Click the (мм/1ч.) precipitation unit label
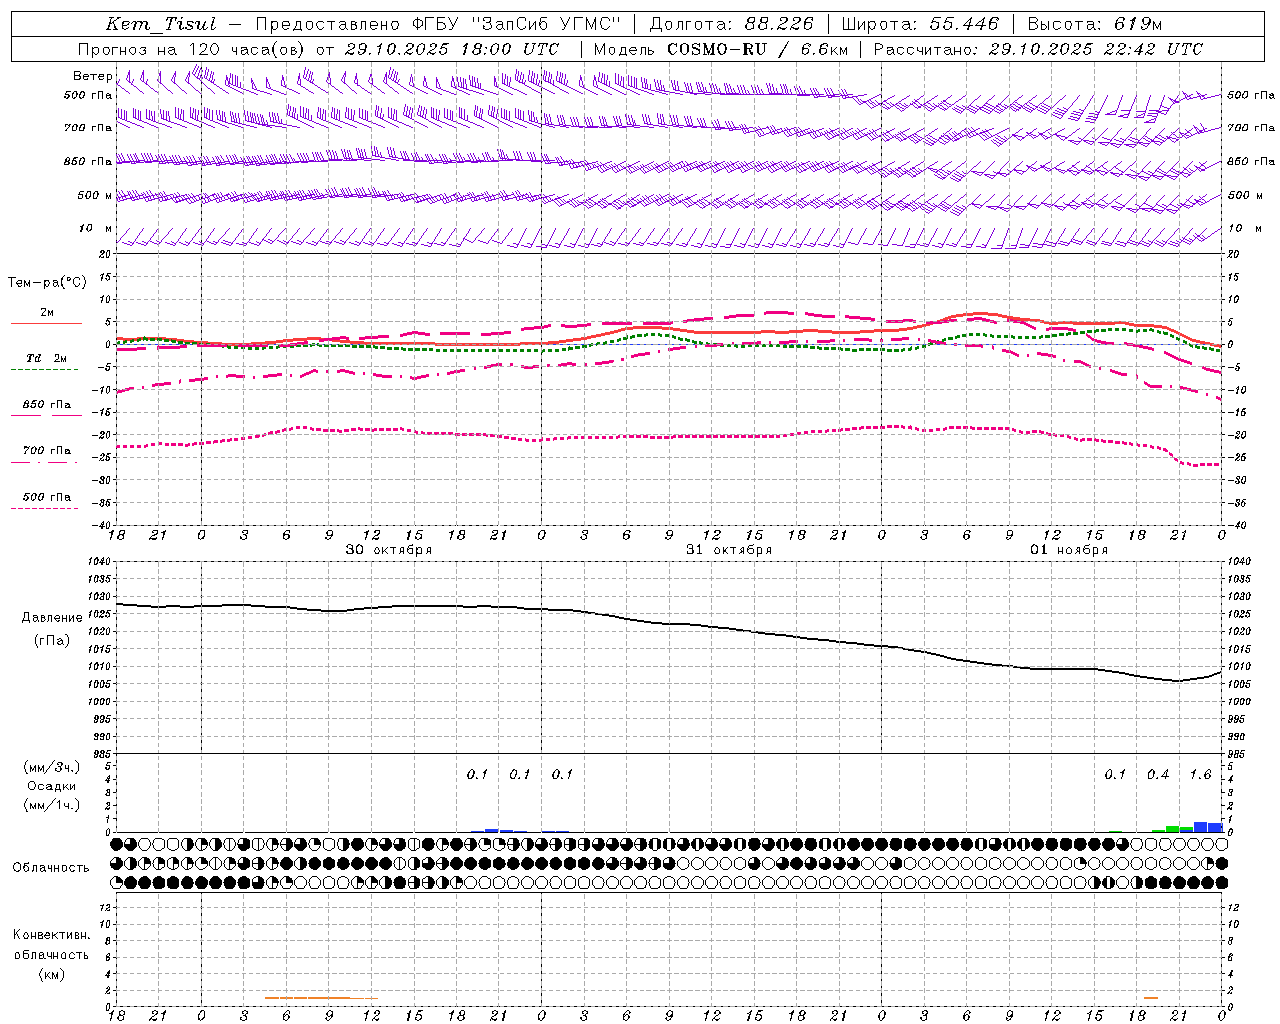This screenshot has width=1280, height=1024. pos(52,805)
